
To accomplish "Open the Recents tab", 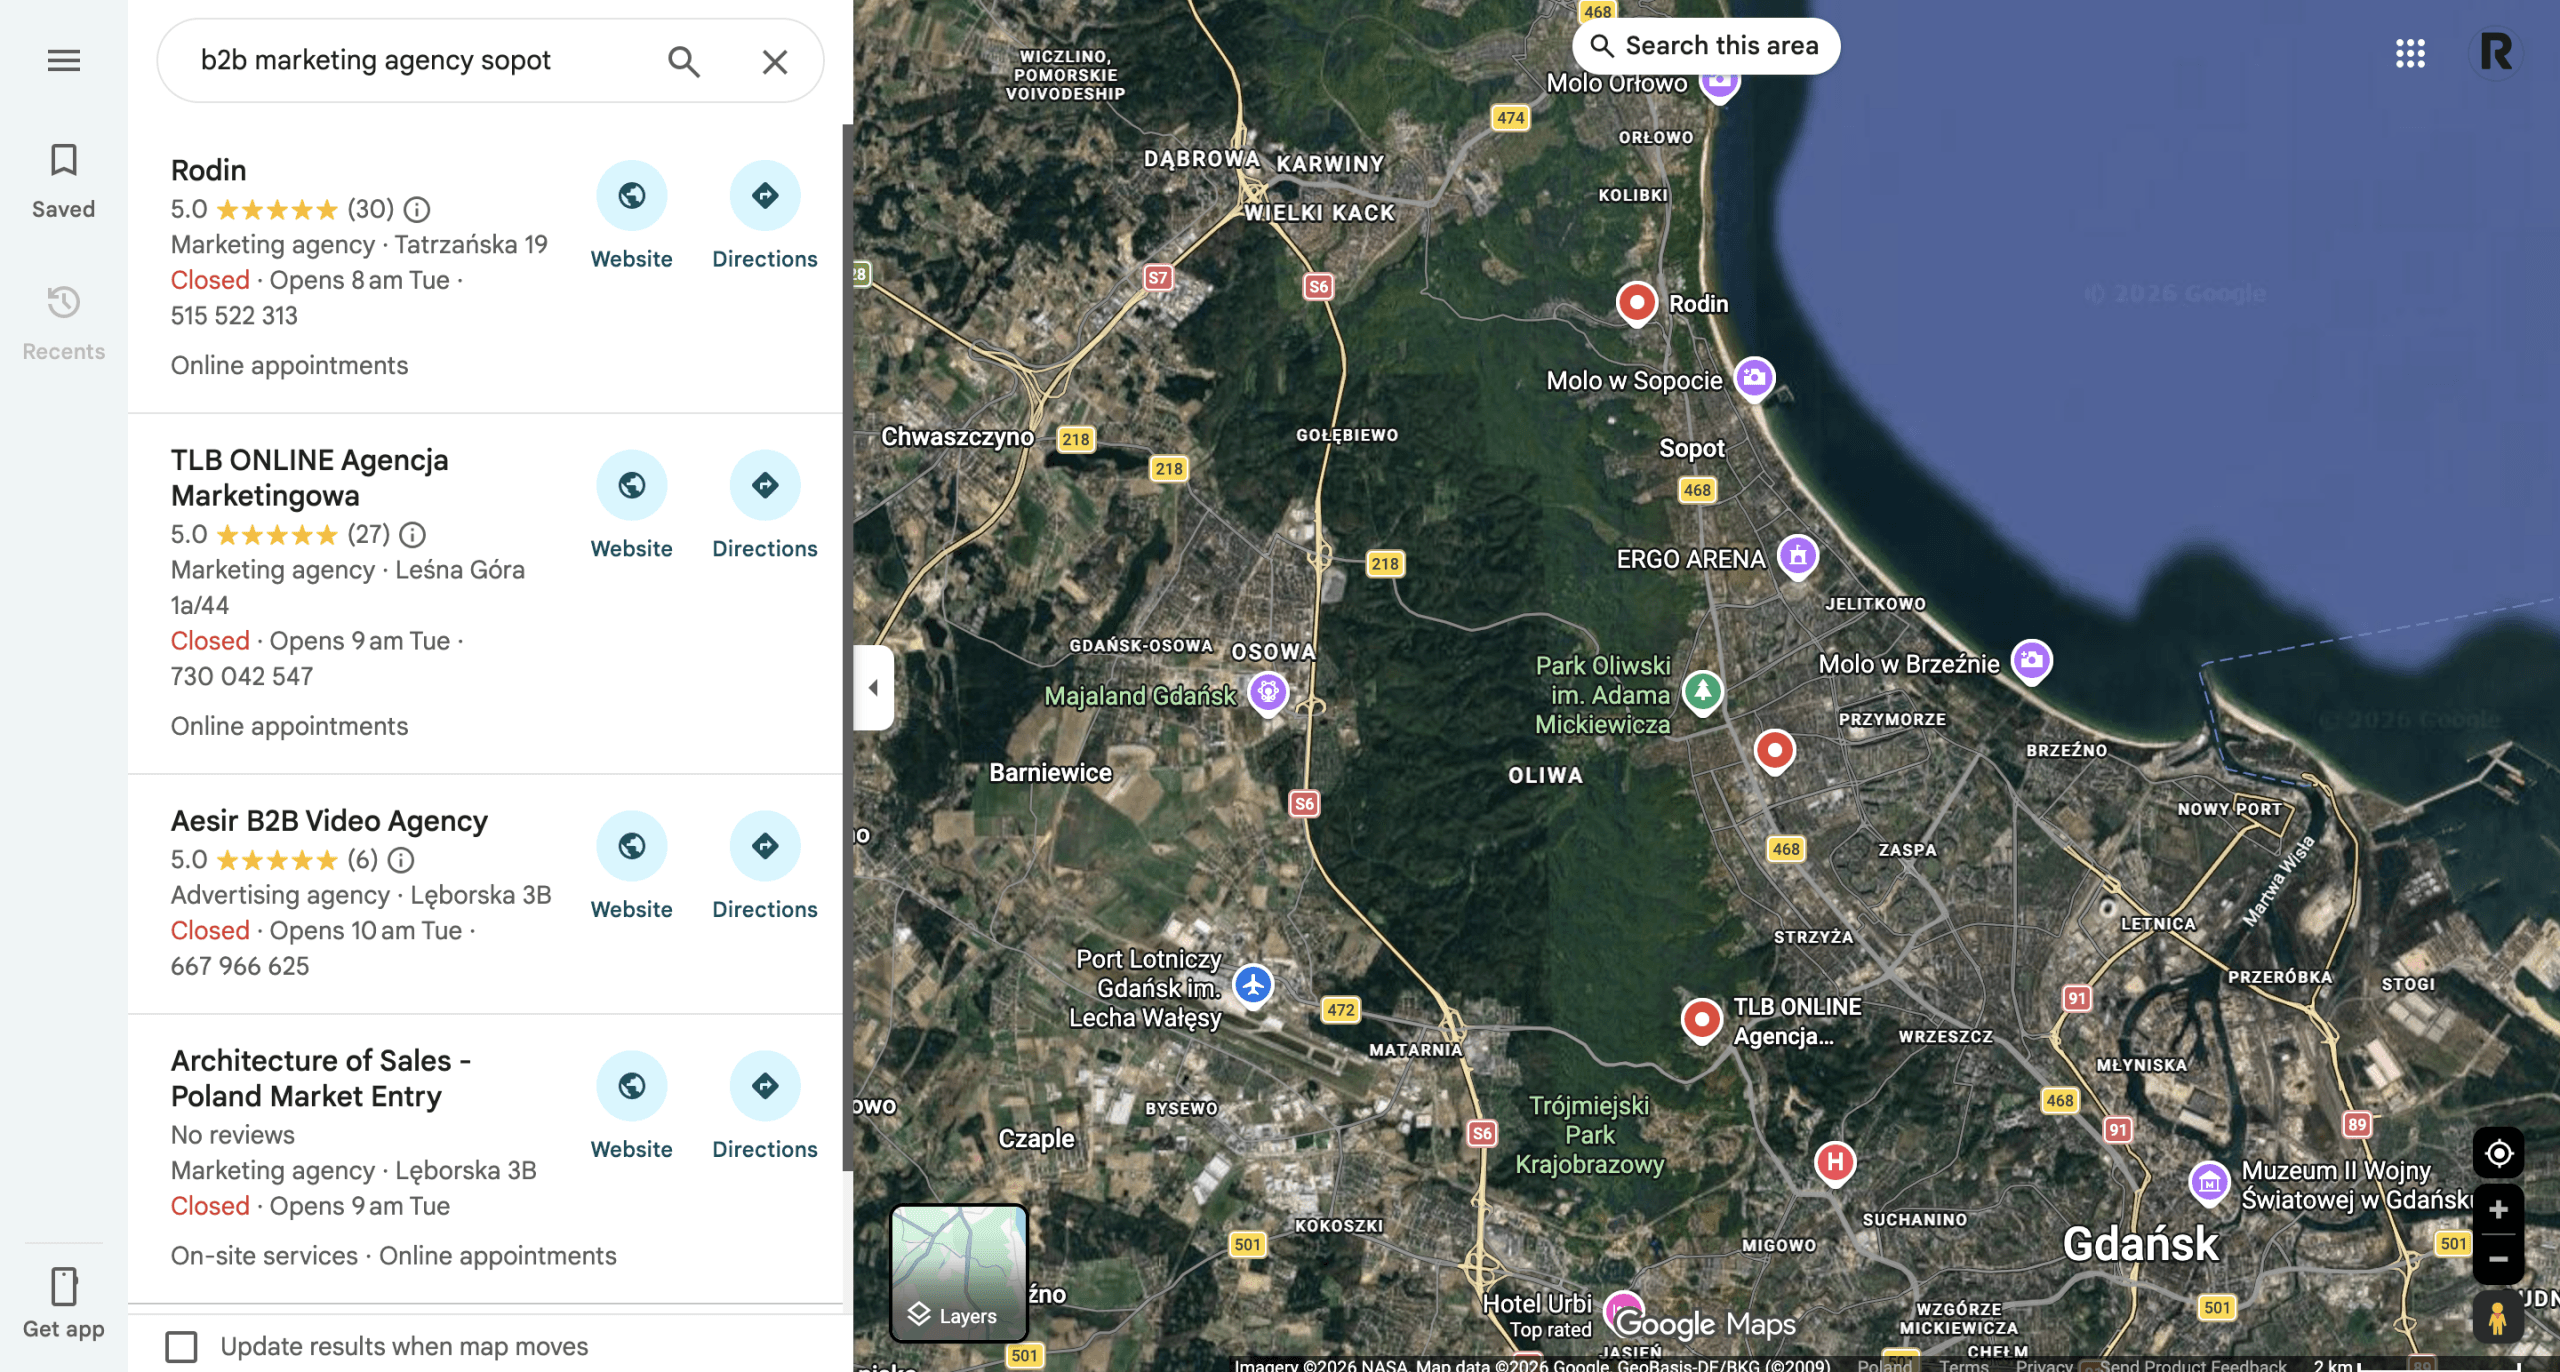I will click(x=63, y=322).
